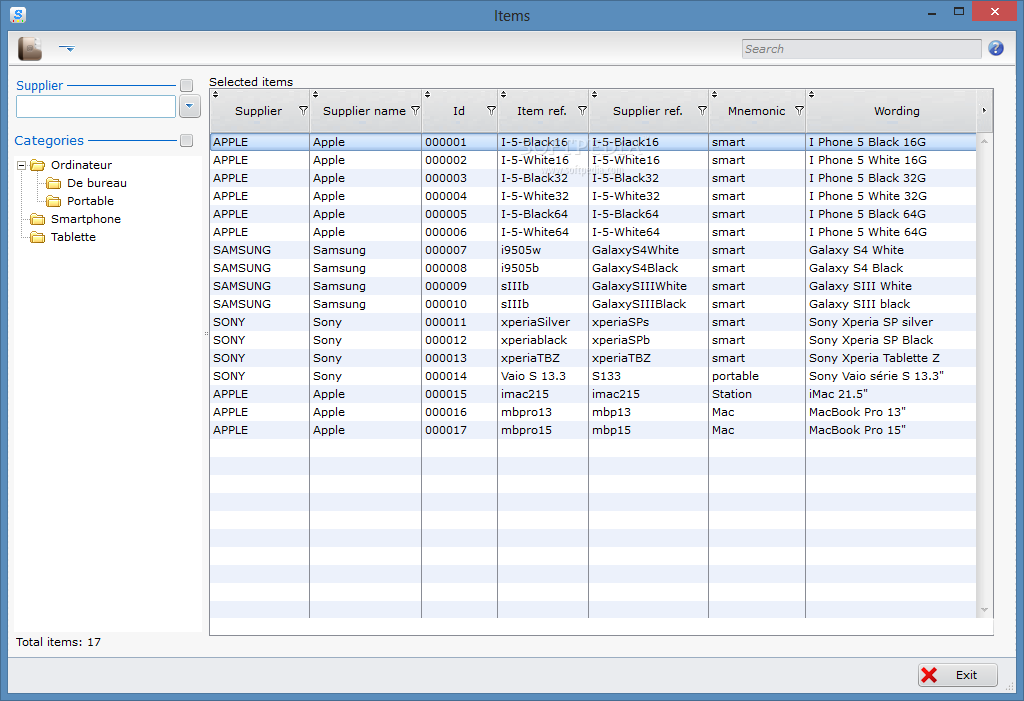
Task: Click sort arrows on Wording header
Action: point(811,95)
